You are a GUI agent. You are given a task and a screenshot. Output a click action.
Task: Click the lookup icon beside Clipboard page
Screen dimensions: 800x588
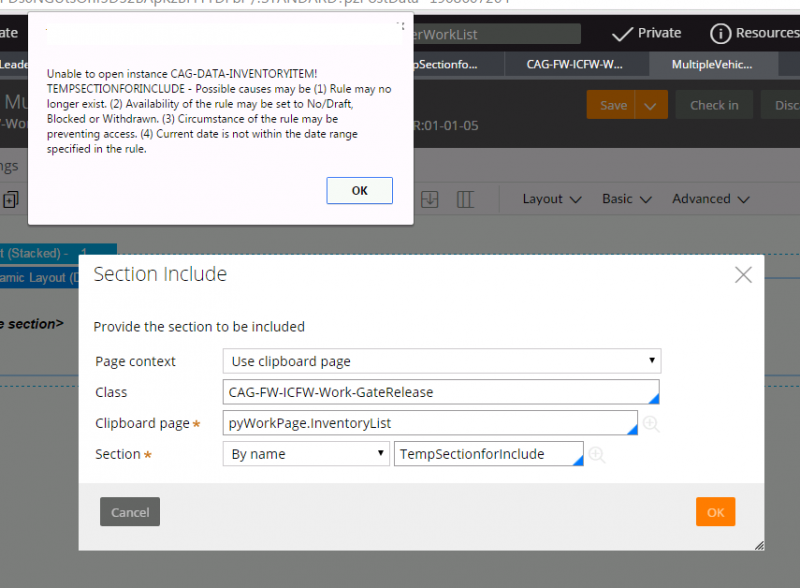coord(651,424)
